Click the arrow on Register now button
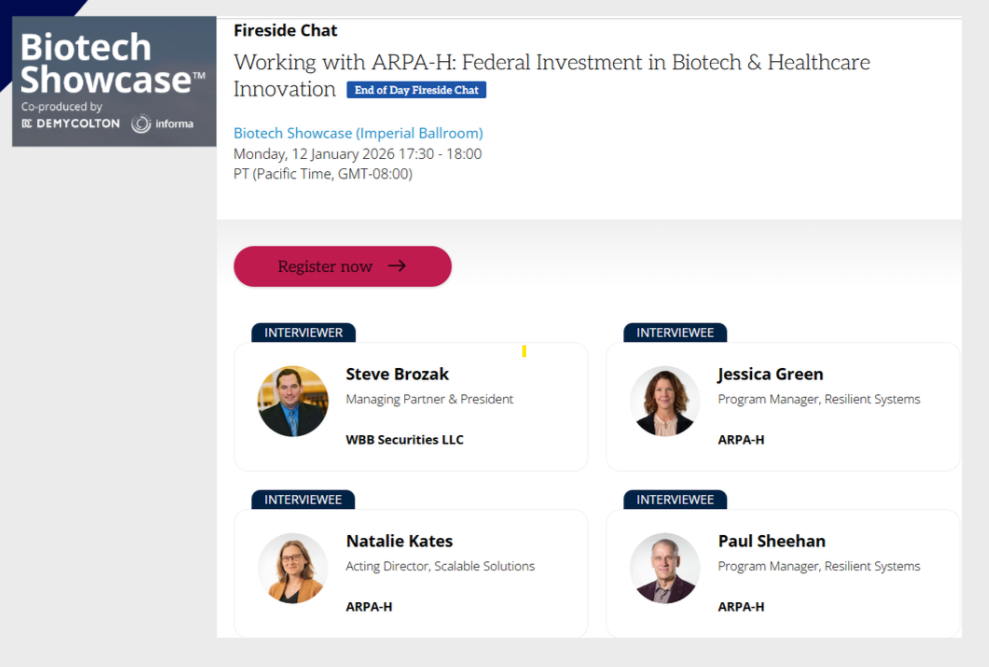 coord(397,266)
